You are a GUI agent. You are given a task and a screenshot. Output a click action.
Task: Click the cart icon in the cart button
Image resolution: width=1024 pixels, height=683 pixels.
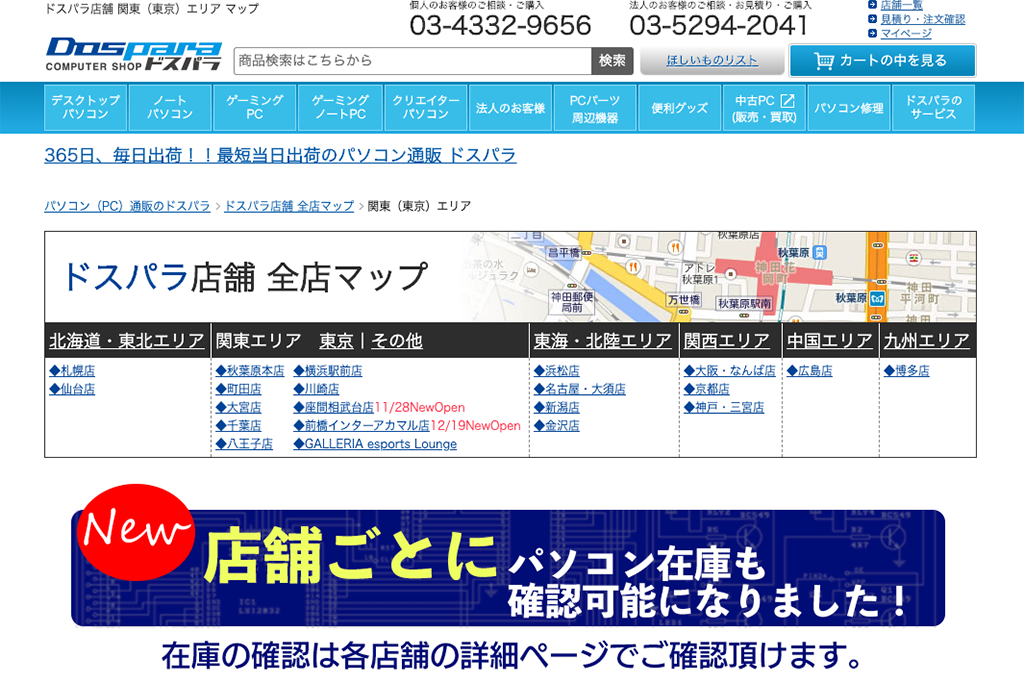point(824,61)
